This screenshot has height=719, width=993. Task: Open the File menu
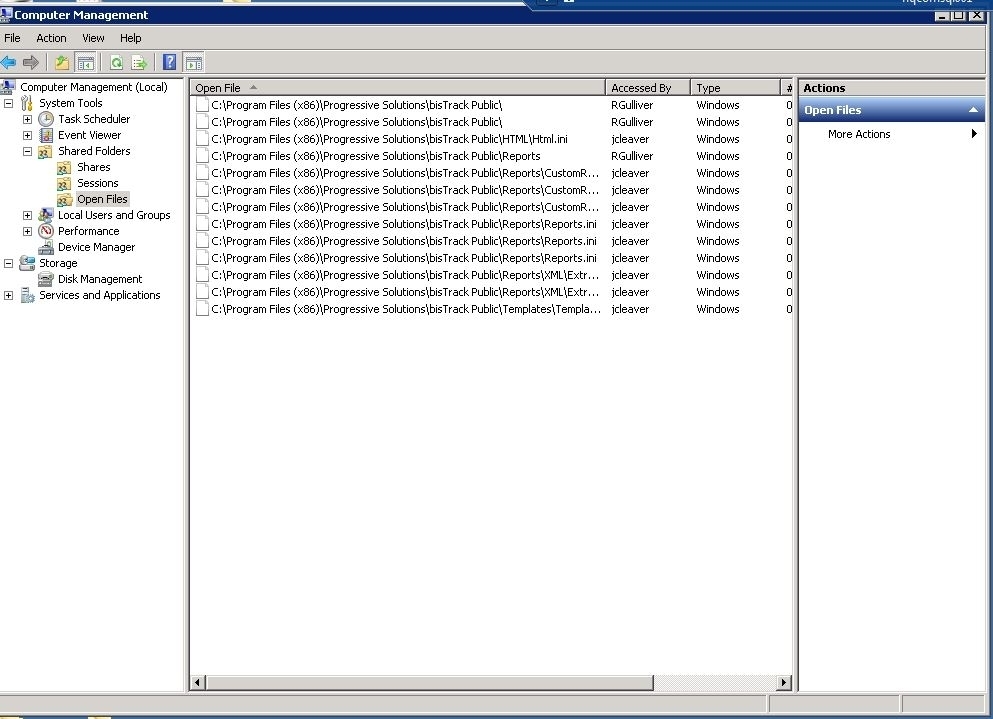coord(12,38)
